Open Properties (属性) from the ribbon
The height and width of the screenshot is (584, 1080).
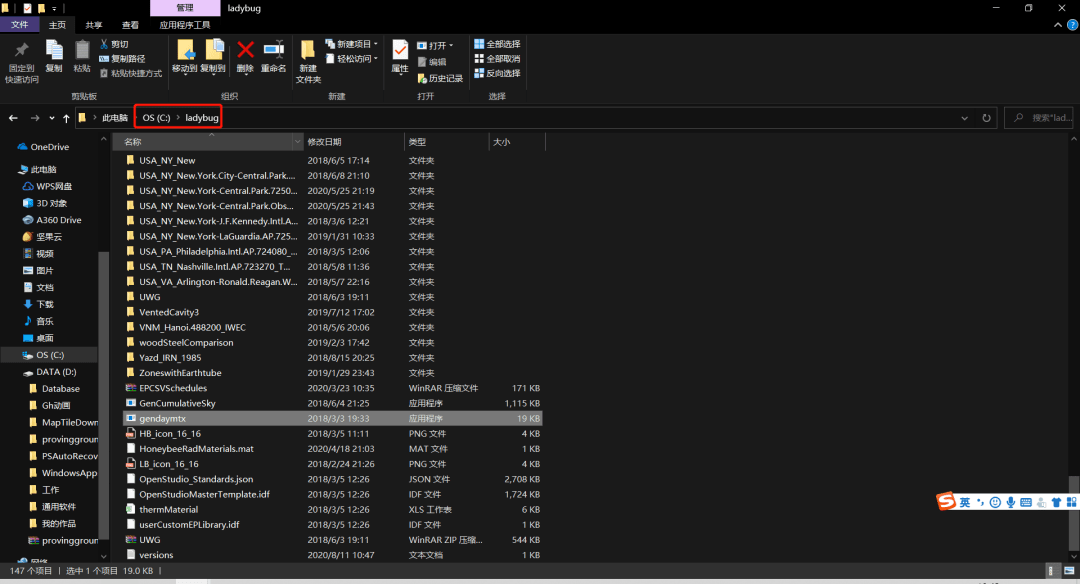pyautogui.click(x=400, y=50)
